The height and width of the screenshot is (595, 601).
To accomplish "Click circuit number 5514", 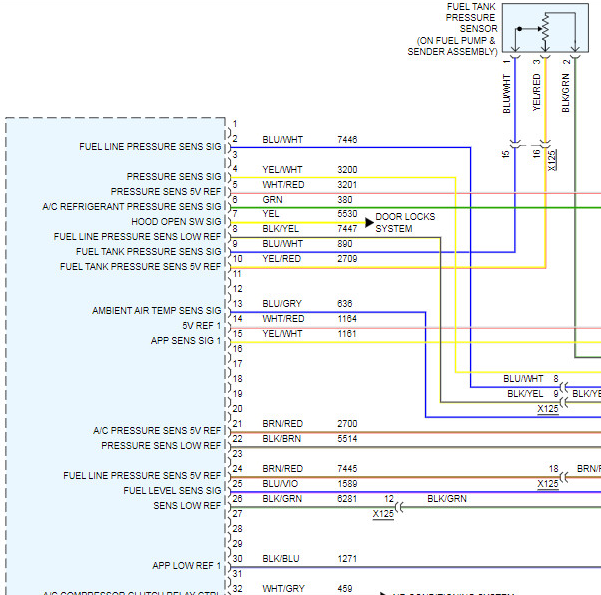I will tap(347, 439).
